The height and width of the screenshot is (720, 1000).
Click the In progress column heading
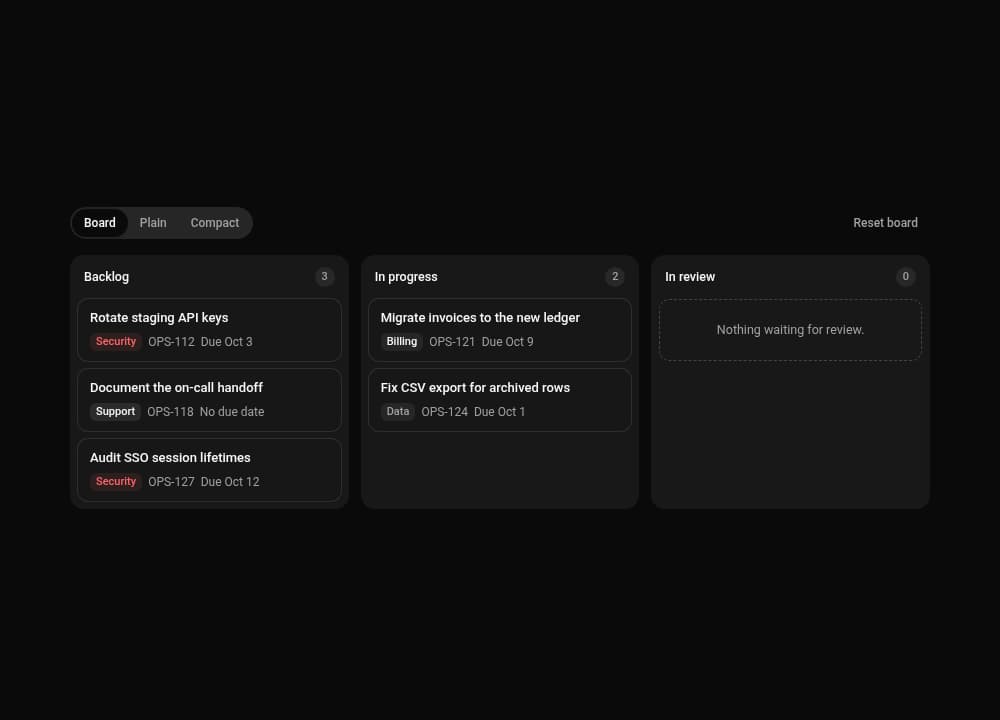pos(406,277)
